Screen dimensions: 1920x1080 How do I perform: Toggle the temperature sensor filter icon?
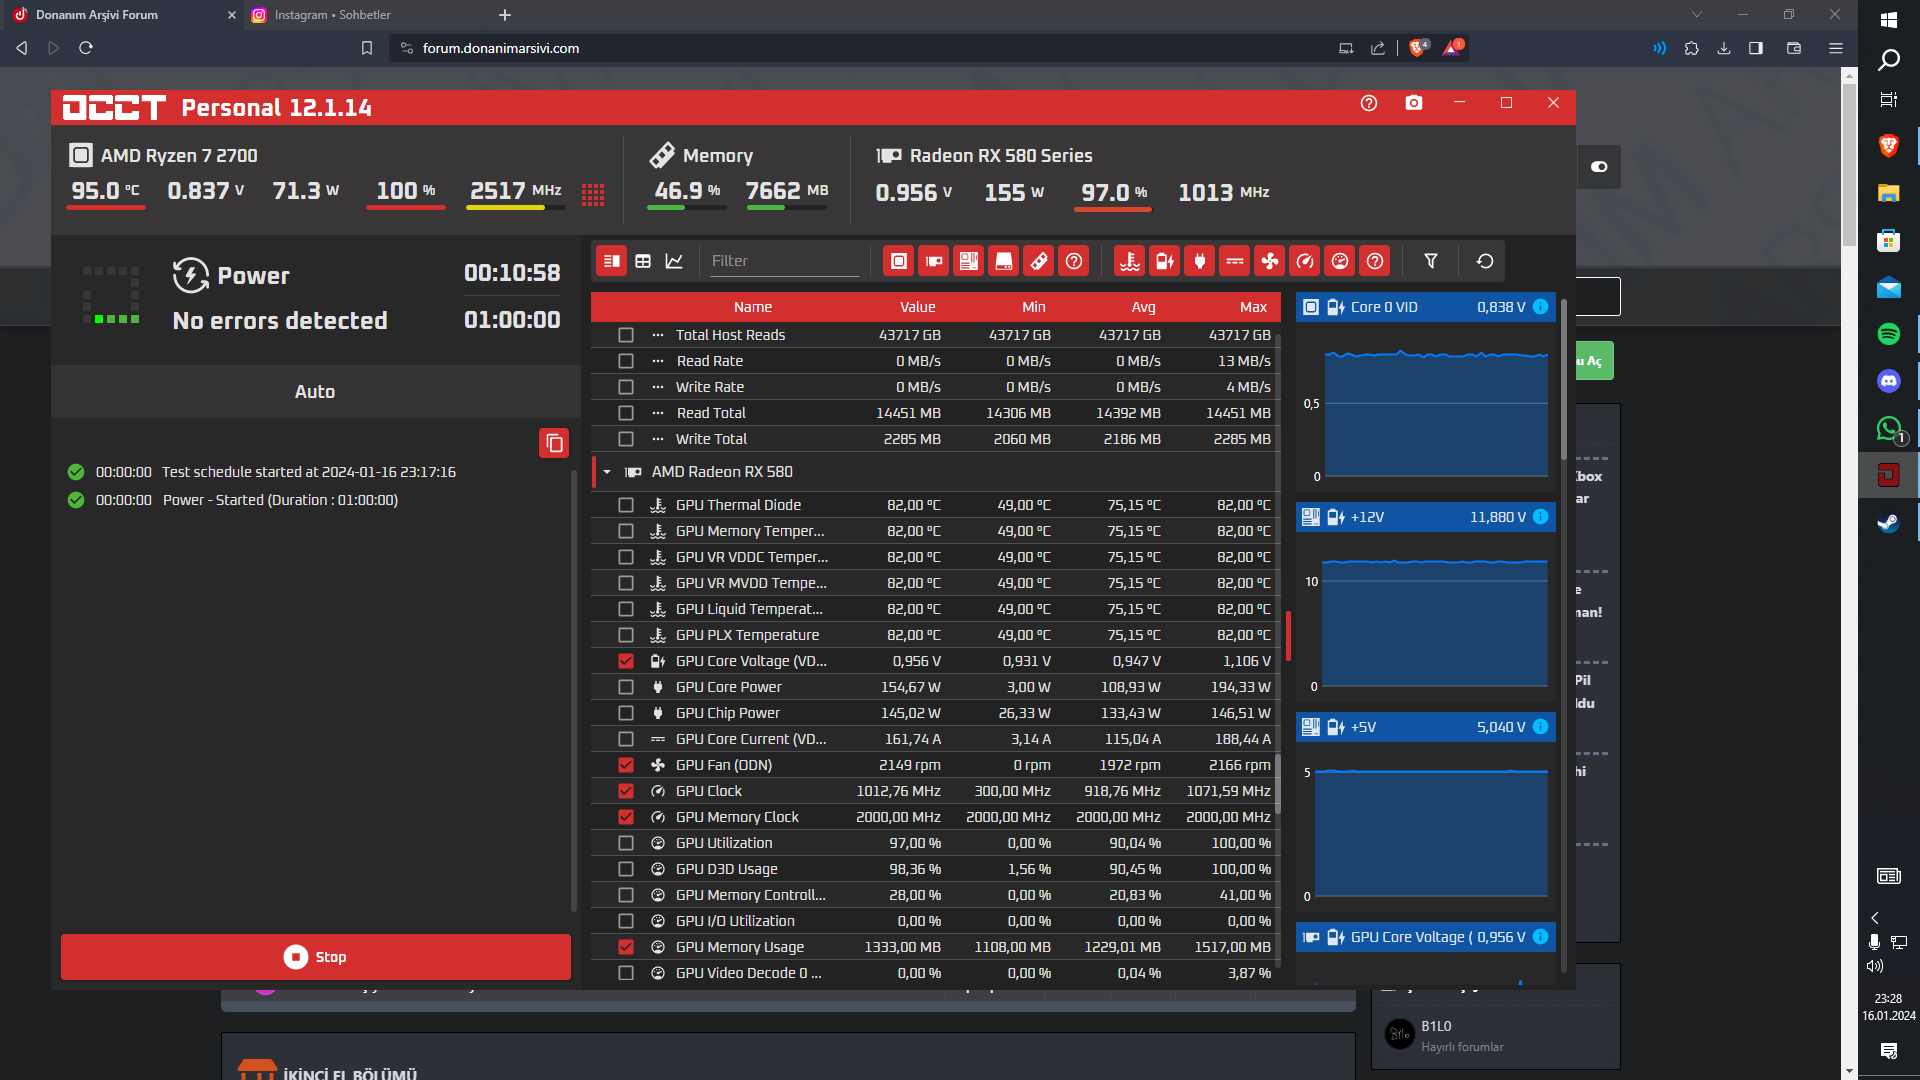pyautogui.click(x=1130, y=261)
